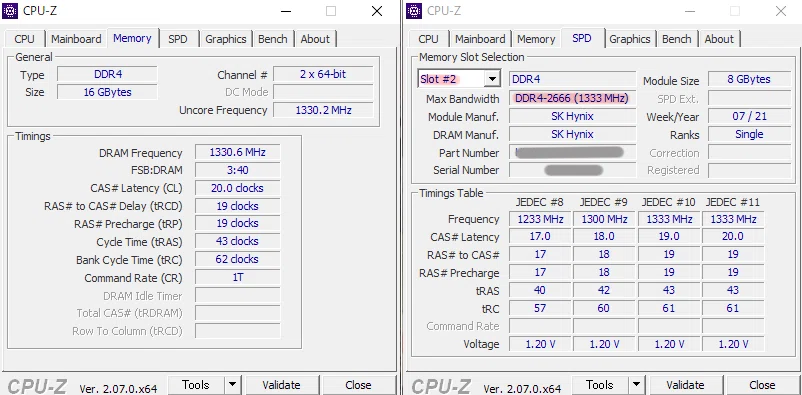This screenshot has width=802, height=395.
Task: Click Uncore Frequency 1330.2 MHz value
Action: pyautogui.click(x=323, y=110)
